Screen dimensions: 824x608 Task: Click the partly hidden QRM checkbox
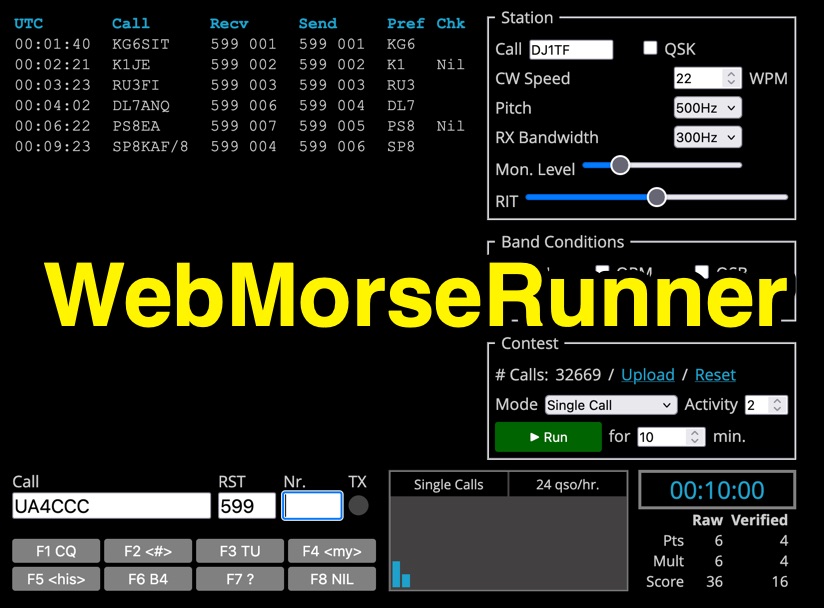point(602,270)
